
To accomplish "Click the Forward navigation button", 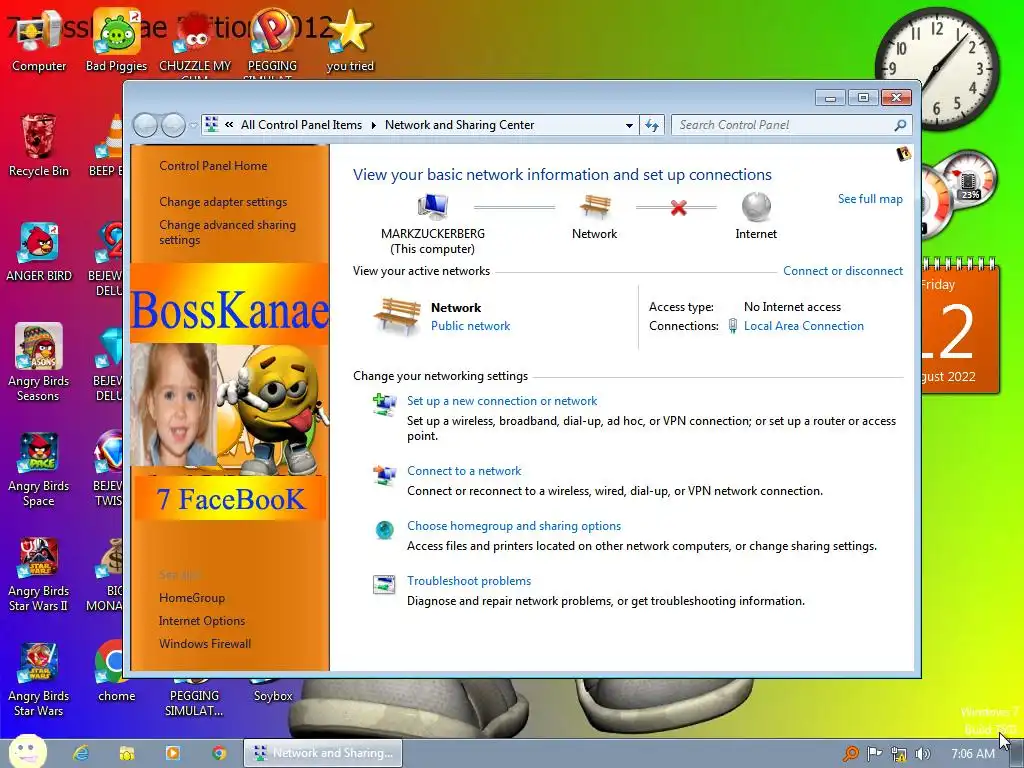I will pos(173,125).
